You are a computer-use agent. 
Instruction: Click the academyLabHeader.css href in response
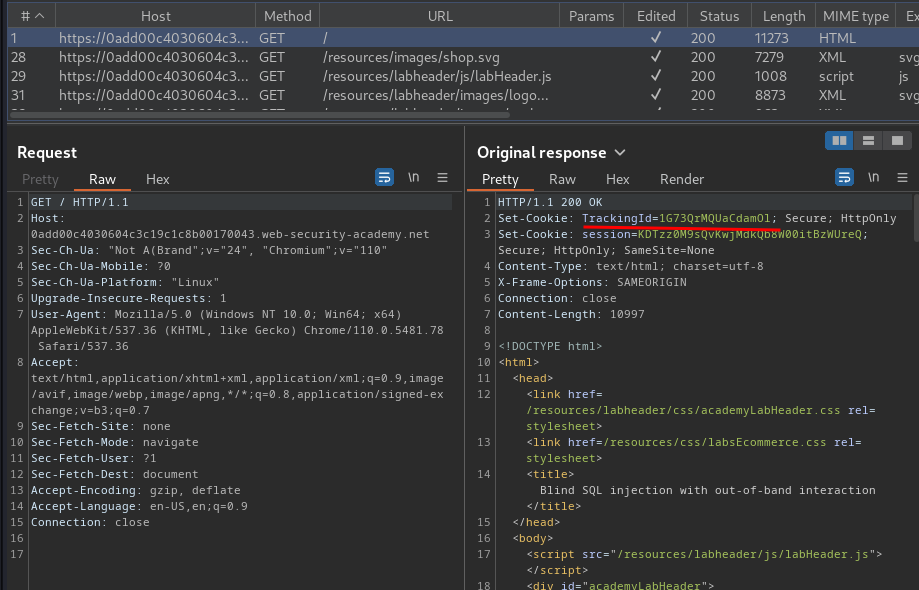tap(683, 411)
